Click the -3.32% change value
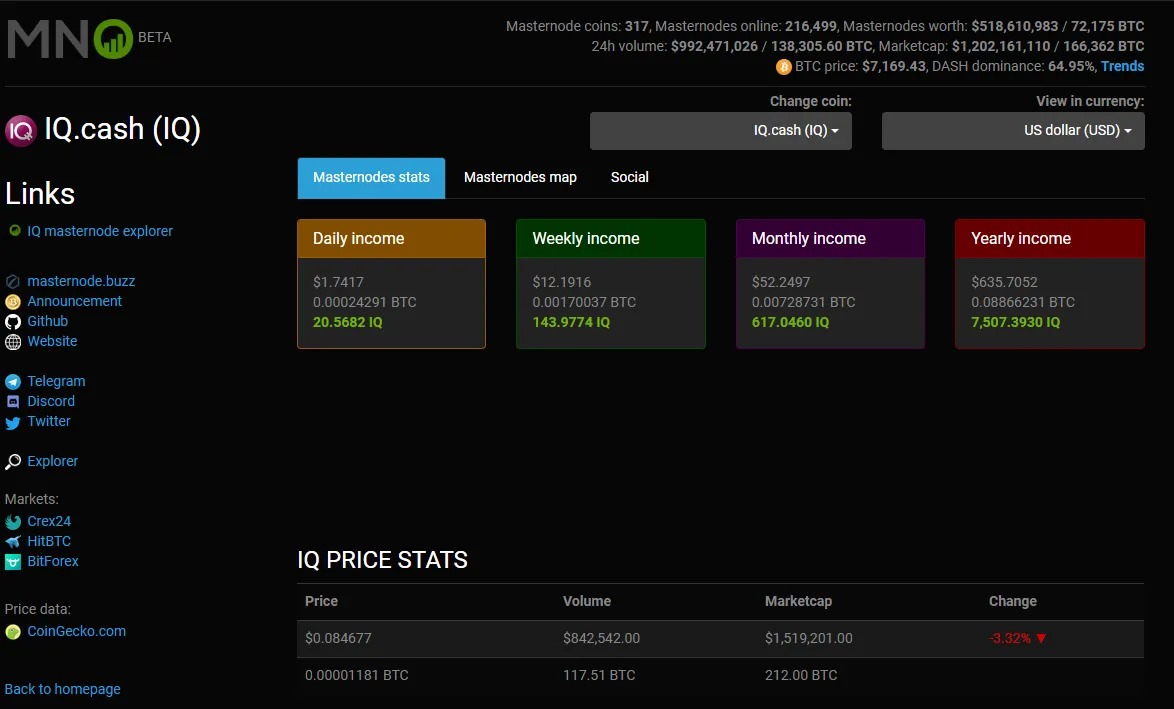The height and width of the screenshot is (709, 1174). pos(1009,639)
